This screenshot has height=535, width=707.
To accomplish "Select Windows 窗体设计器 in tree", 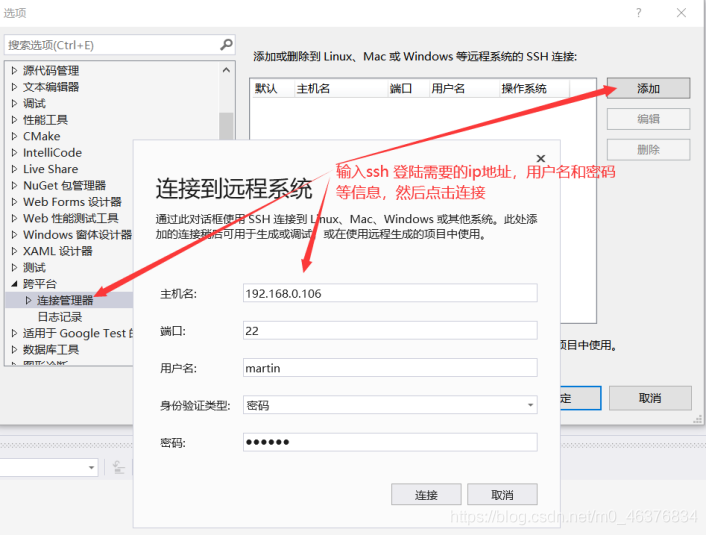I will 77,234.
